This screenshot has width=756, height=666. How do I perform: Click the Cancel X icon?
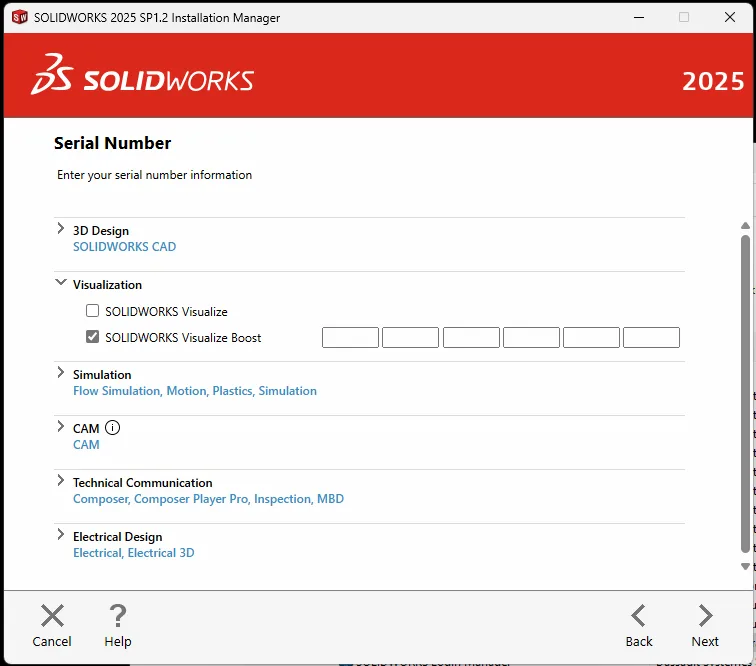tap(52, 616)
